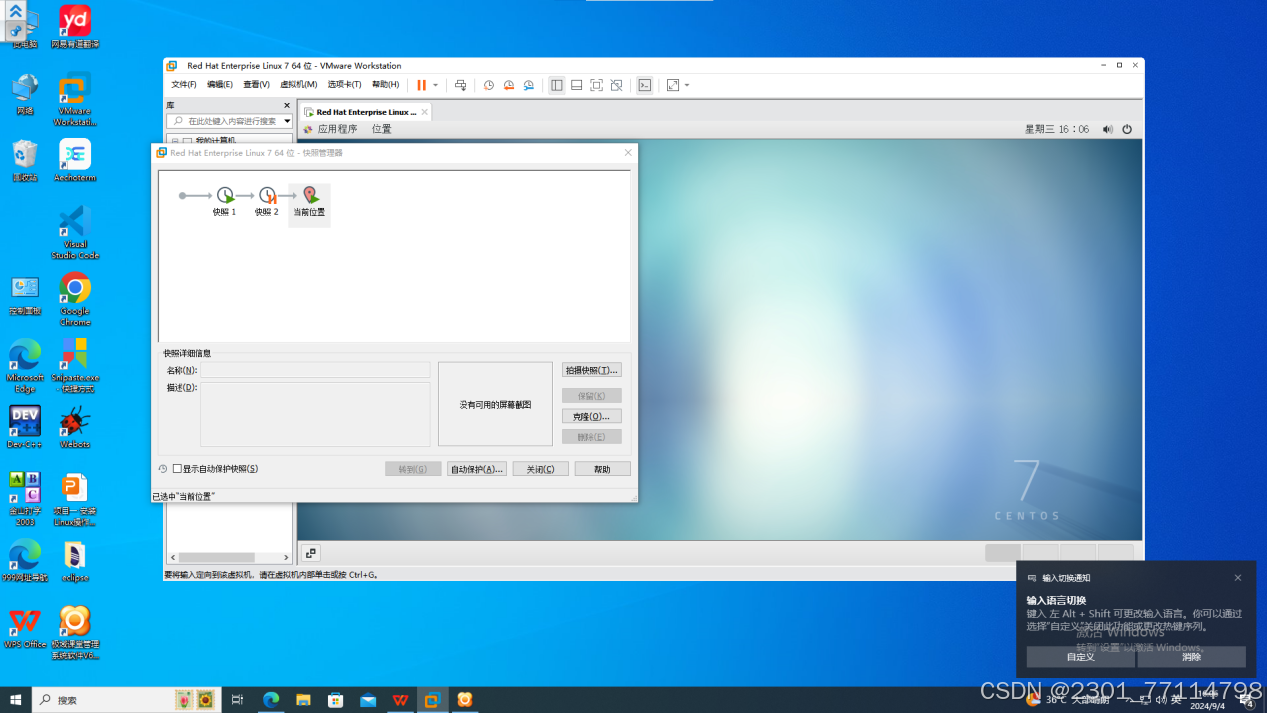Open the 文件(F) menu
1267x713 pixels.
tap(184, 85)
